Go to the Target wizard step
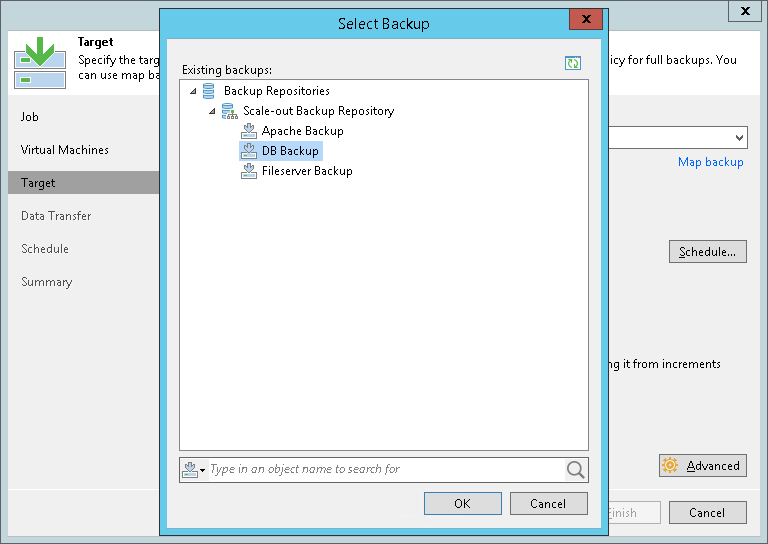 pyautogui.click(x=83, y=183)
